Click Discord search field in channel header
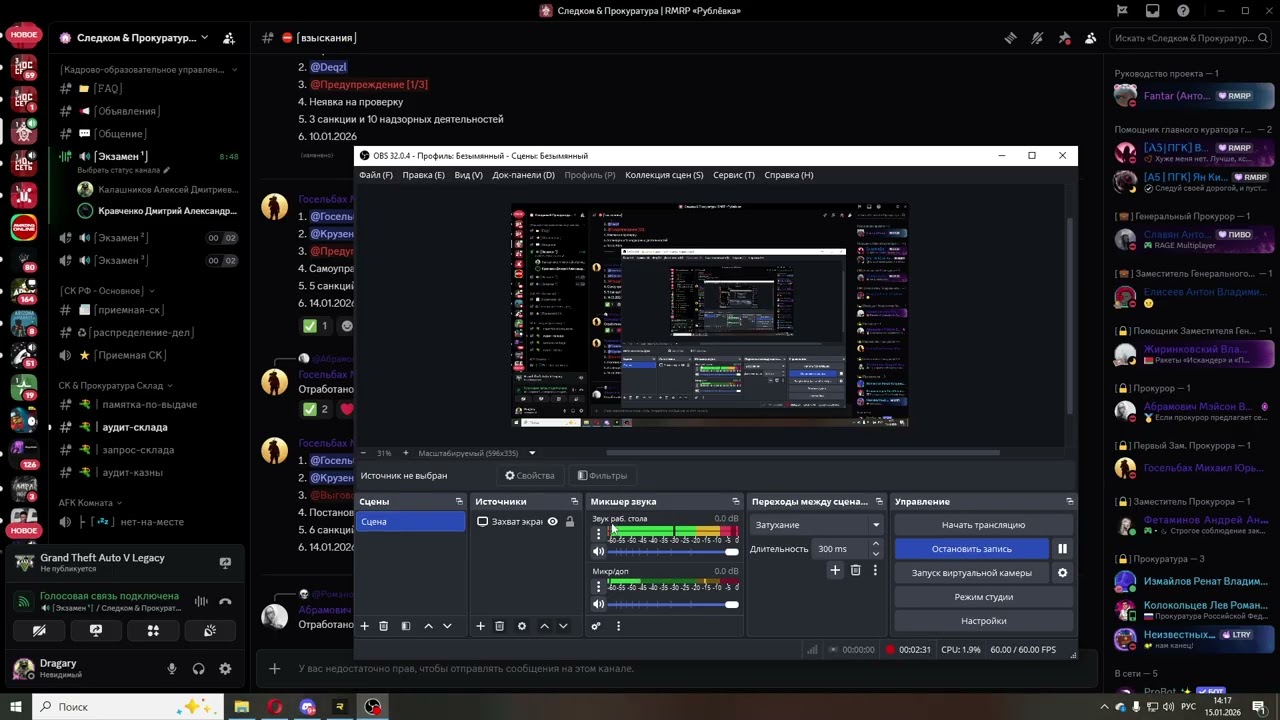1280x720 pixels. coord(1189,38)
